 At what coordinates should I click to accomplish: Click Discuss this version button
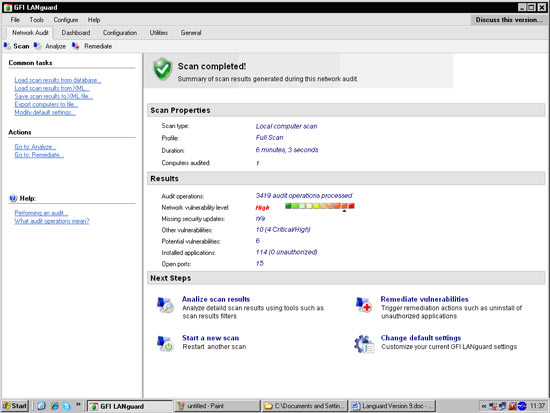[x=509, y=20]
